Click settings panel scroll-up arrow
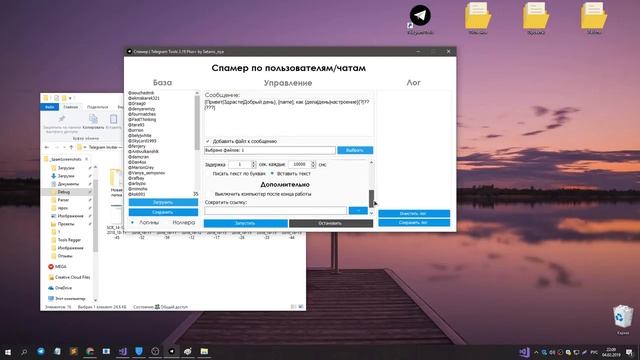Image resolution: width=640 pixels, height=360 pixels. (x=371, y=162)
